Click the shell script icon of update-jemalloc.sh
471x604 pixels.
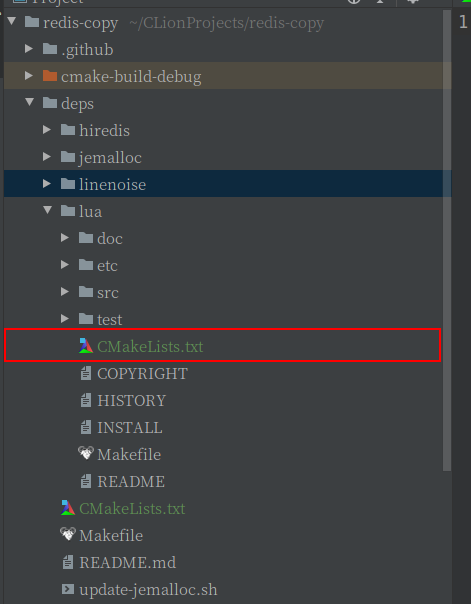68,589
